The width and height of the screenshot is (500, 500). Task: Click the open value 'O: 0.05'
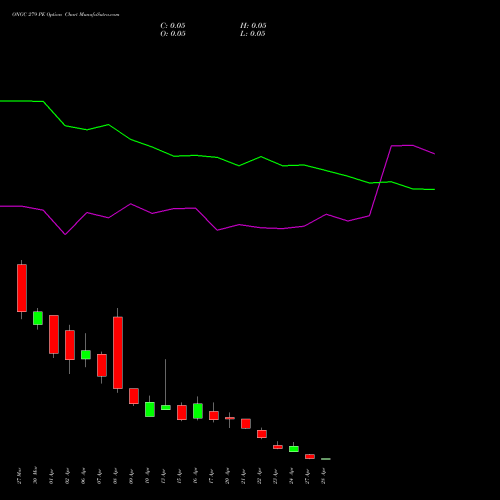173,34
